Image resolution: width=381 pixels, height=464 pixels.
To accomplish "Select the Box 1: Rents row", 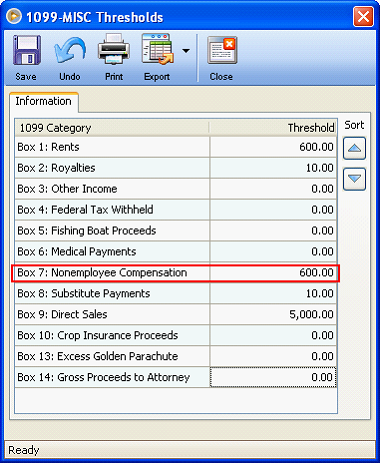I will tap(176, 147).
